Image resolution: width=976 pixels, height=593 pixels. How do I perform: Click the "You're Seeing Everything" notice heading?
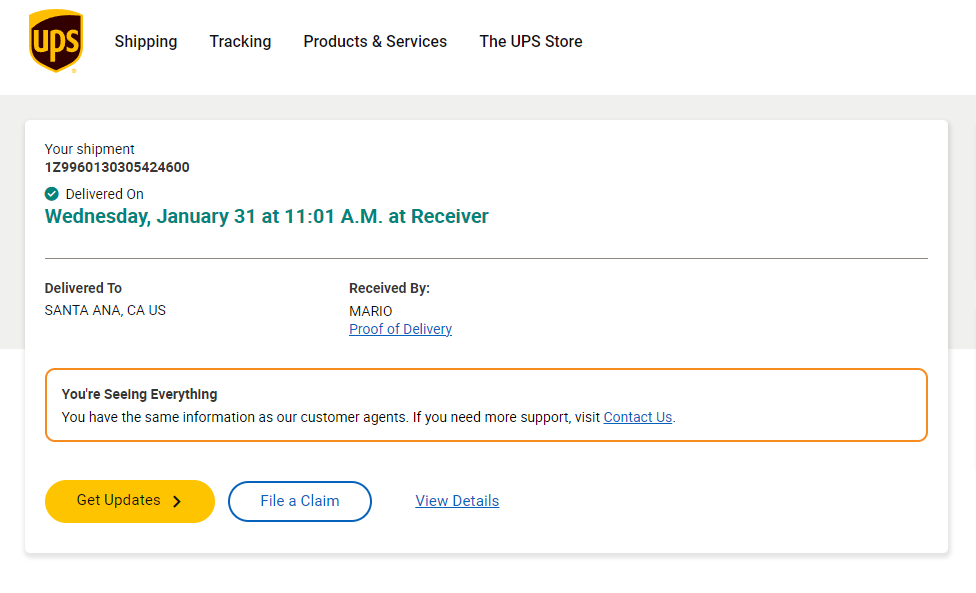(x=139, y=395)
